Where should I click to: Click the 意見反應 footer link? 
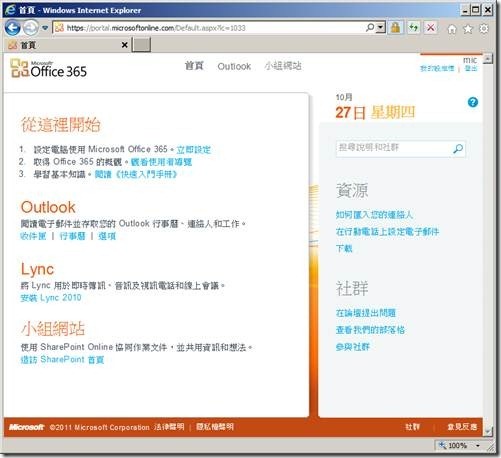click(x=462, y=427)
